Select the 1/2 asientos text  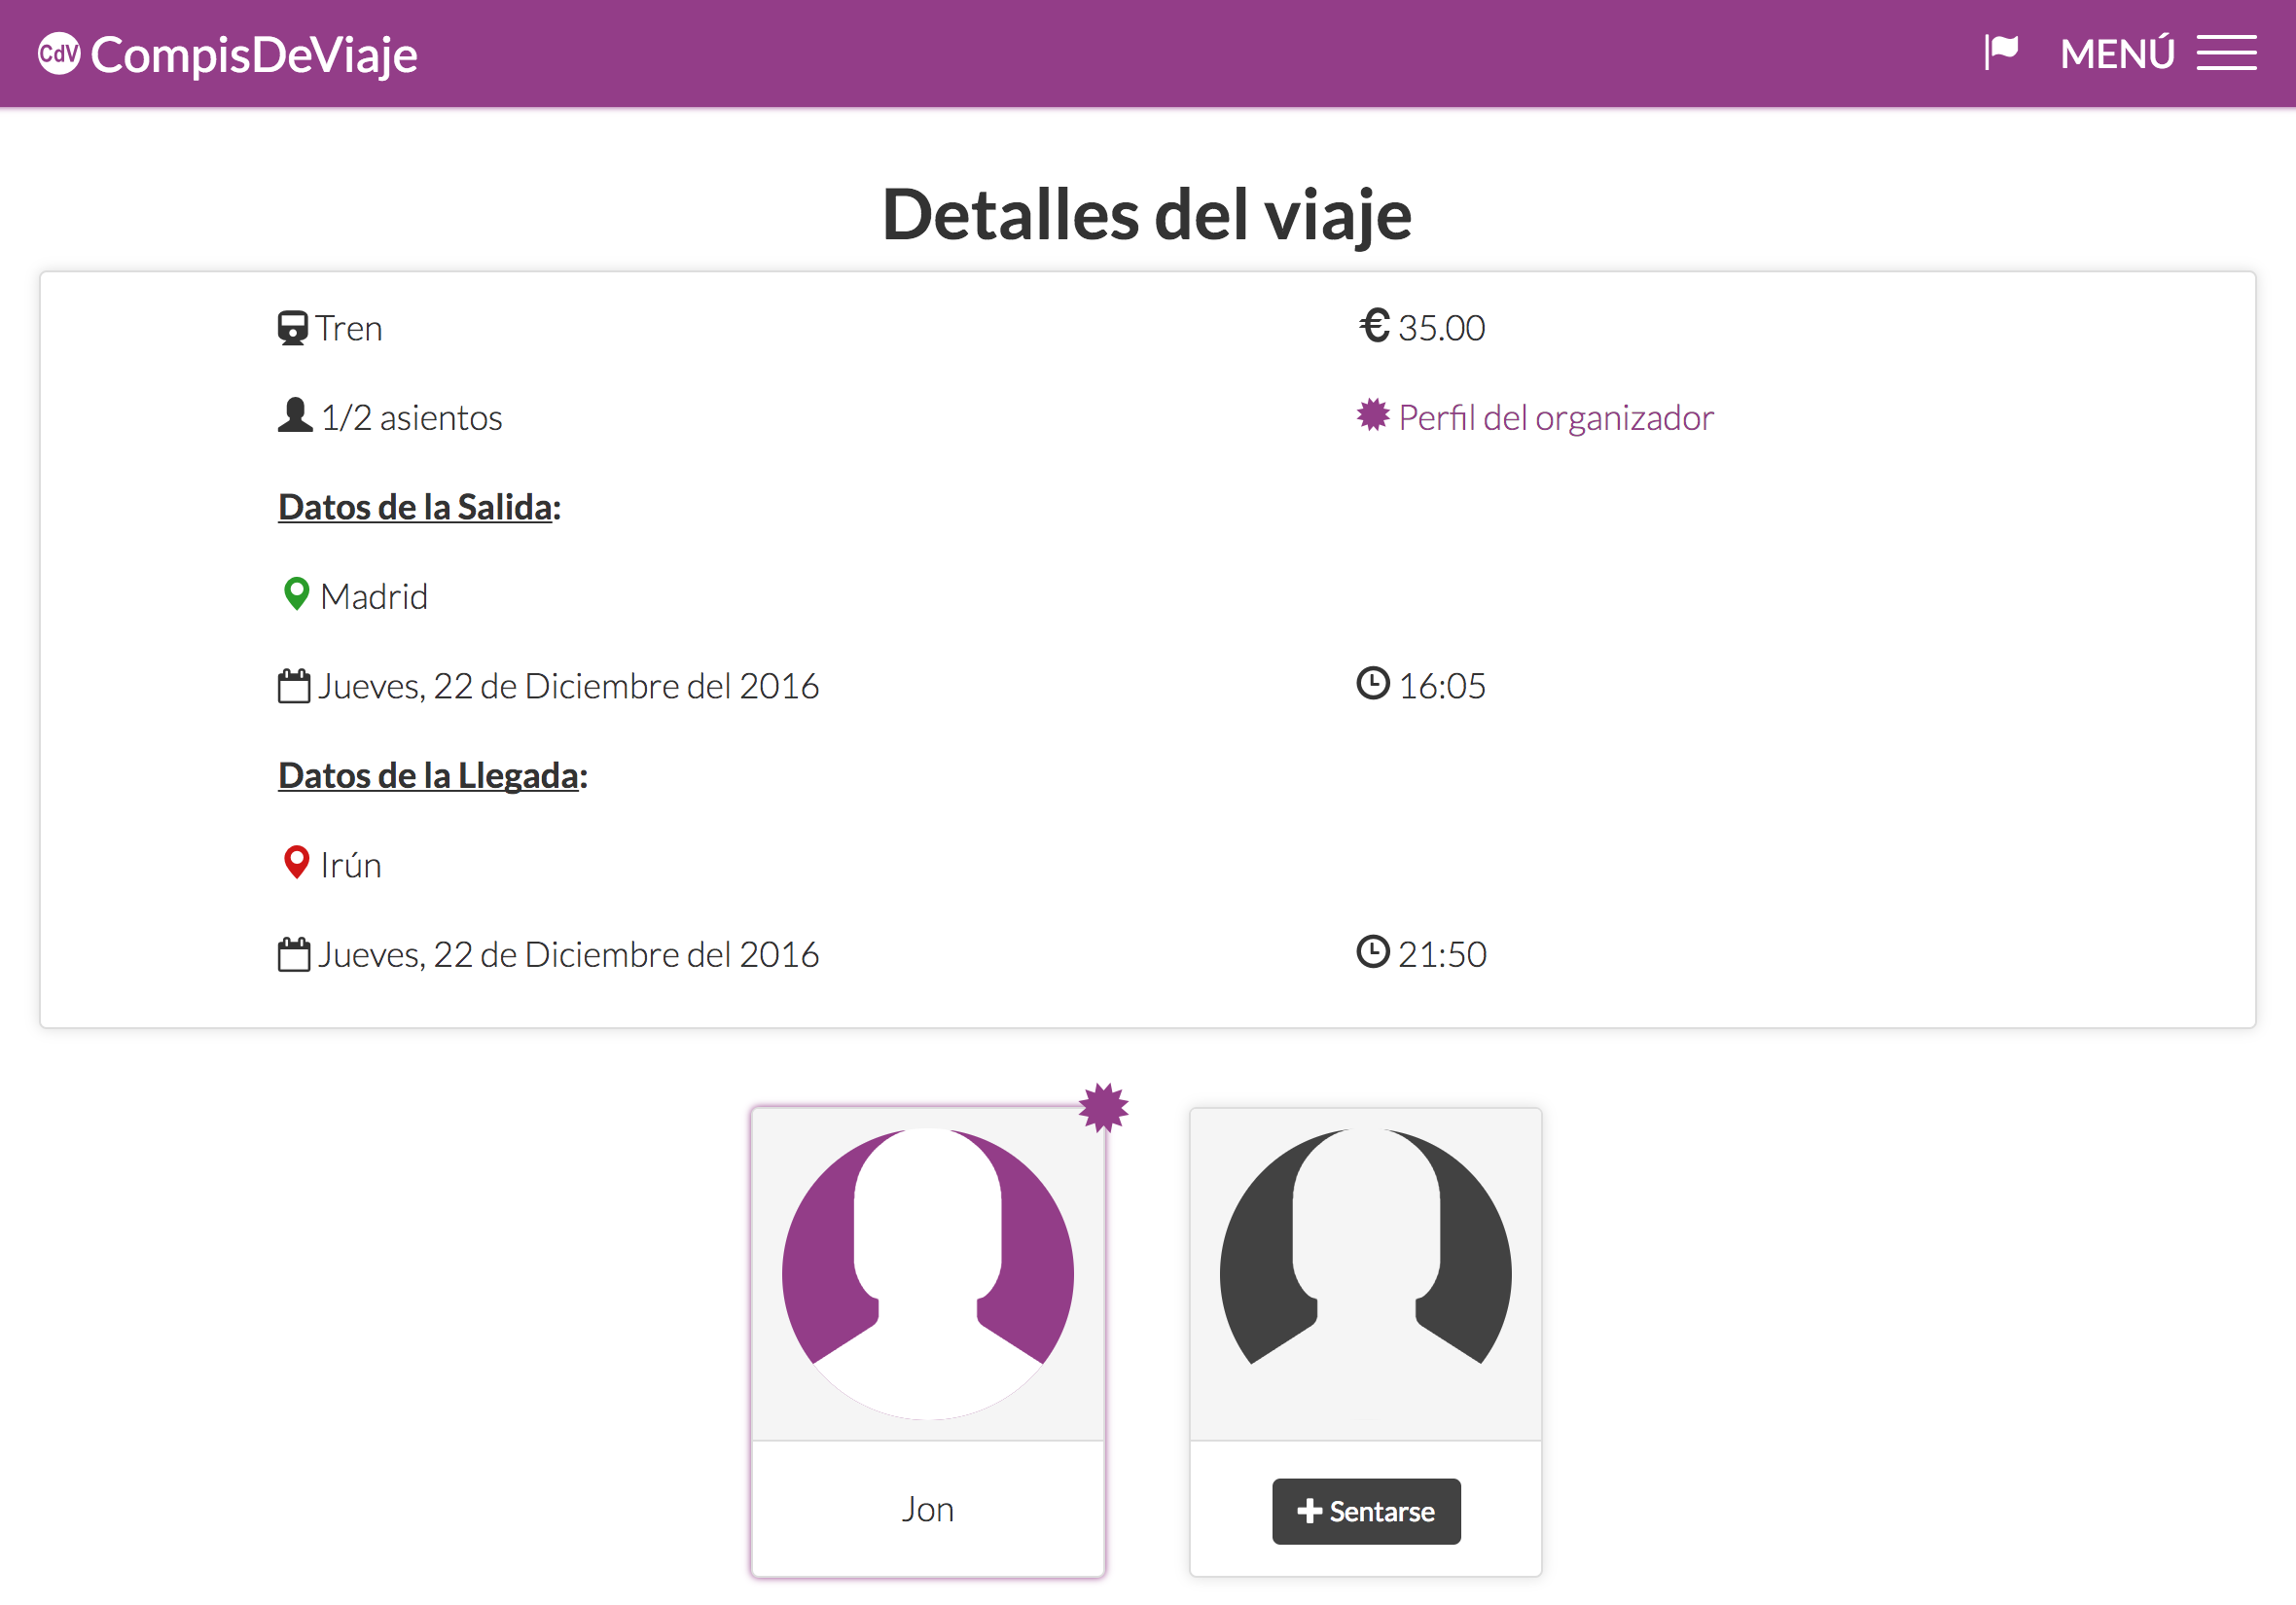pyautogui.click(x=411, y=418)
